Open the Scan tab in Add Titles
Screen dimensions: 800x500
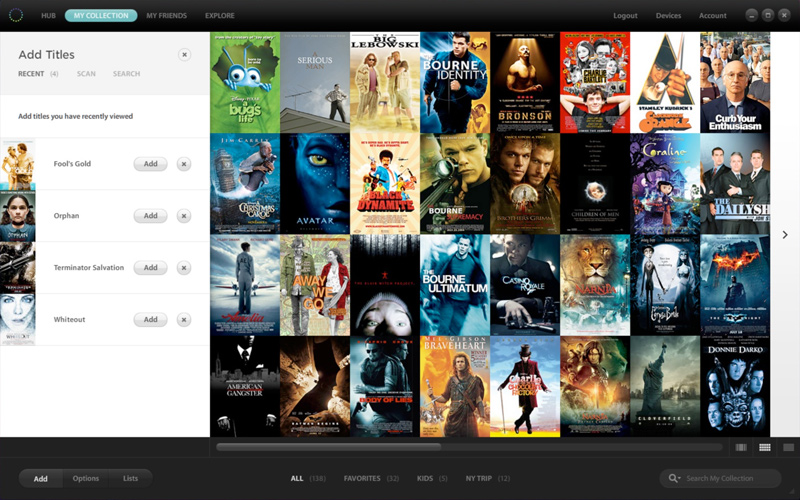point(86,74)
